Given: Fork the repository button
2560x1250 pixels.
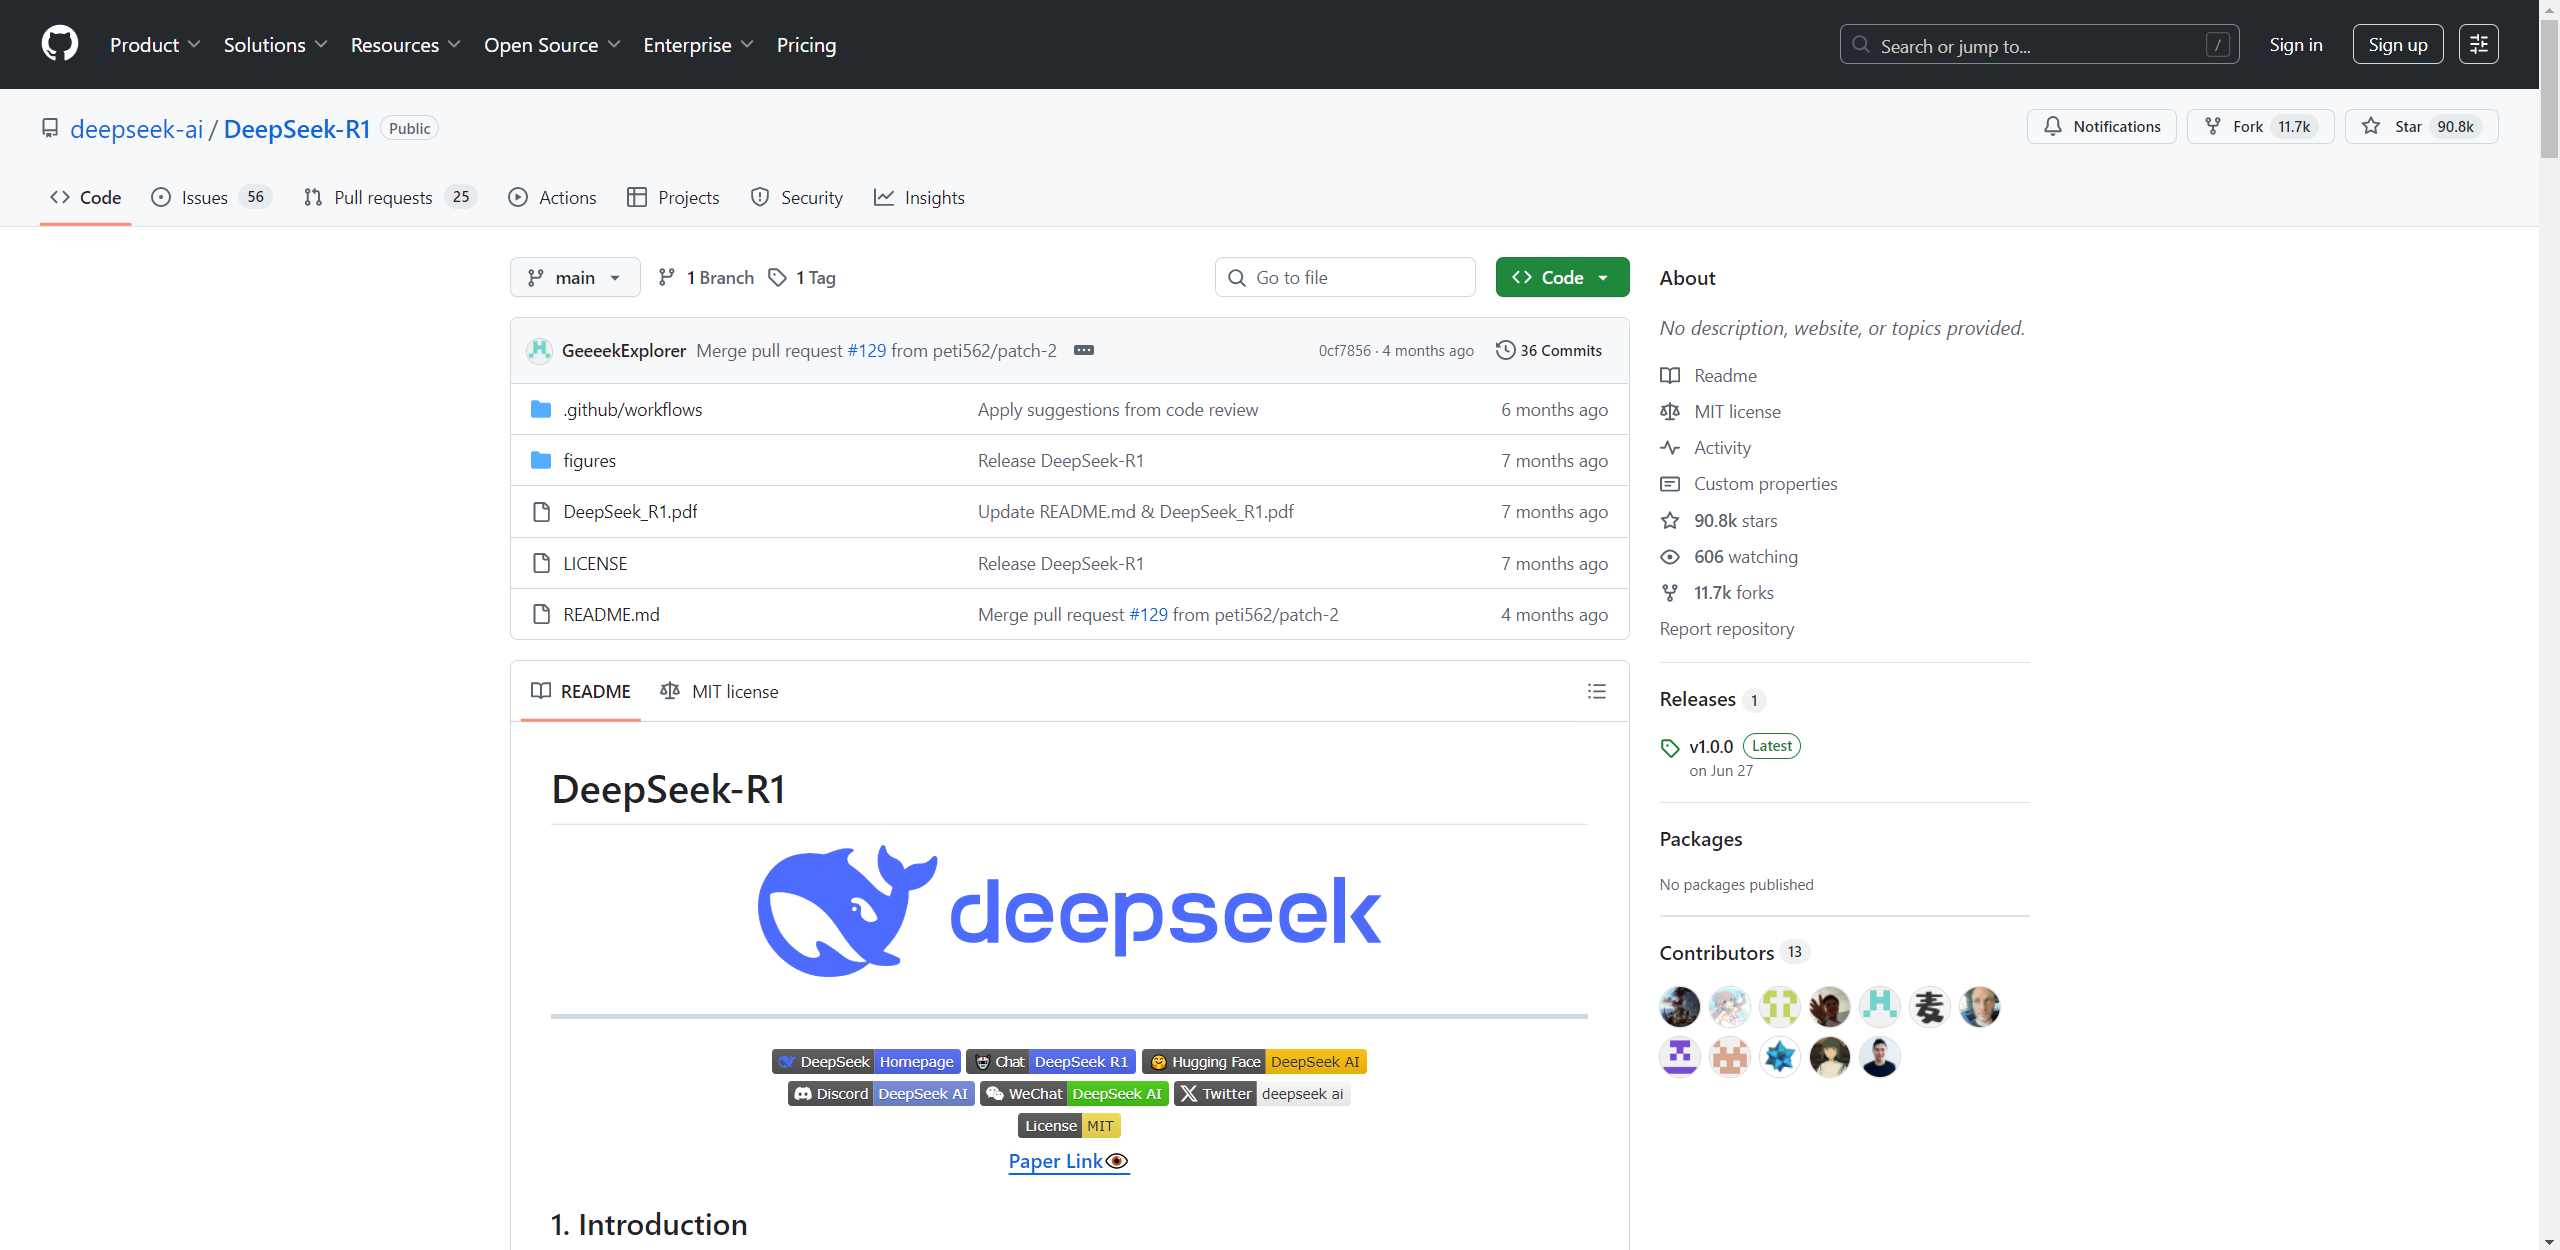Looking at the screenshot, I should click(2260, 126).
